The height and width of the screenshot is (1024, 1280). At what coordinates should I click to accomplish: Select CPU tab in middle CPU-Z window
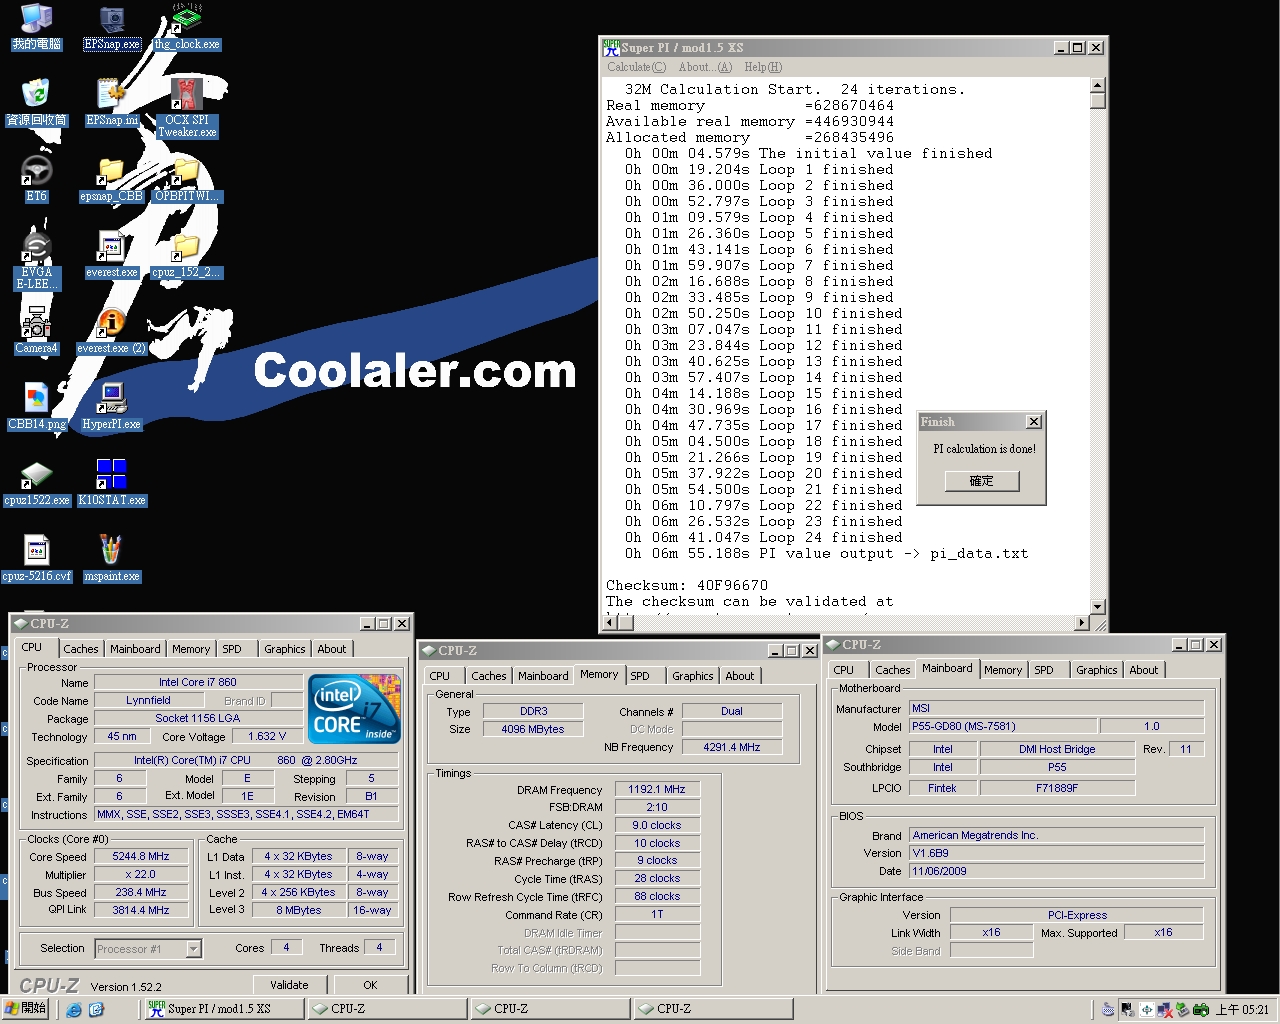440,676
